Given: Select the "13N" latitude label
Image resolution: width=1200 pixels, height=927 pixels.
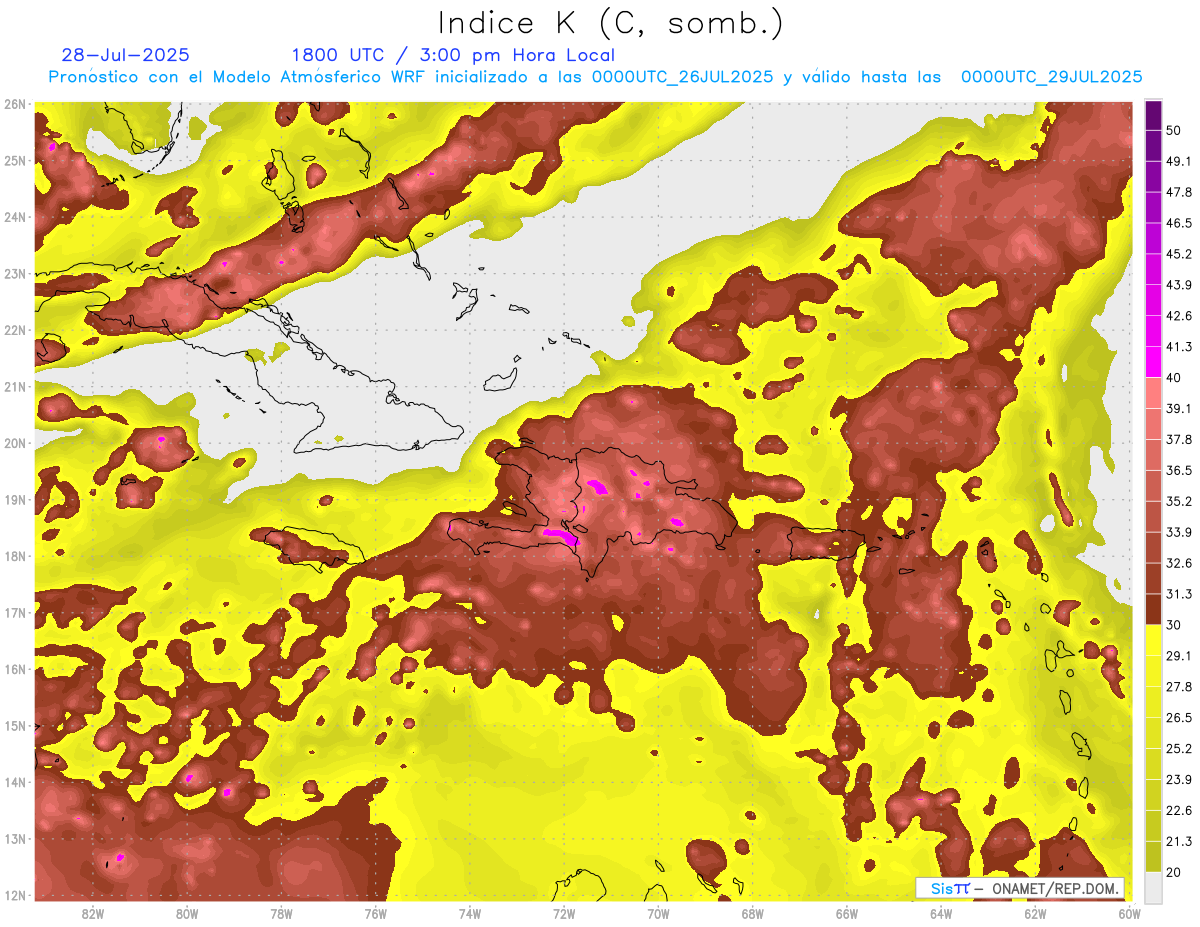Looking at the screenshot, I should pos(15,839).
